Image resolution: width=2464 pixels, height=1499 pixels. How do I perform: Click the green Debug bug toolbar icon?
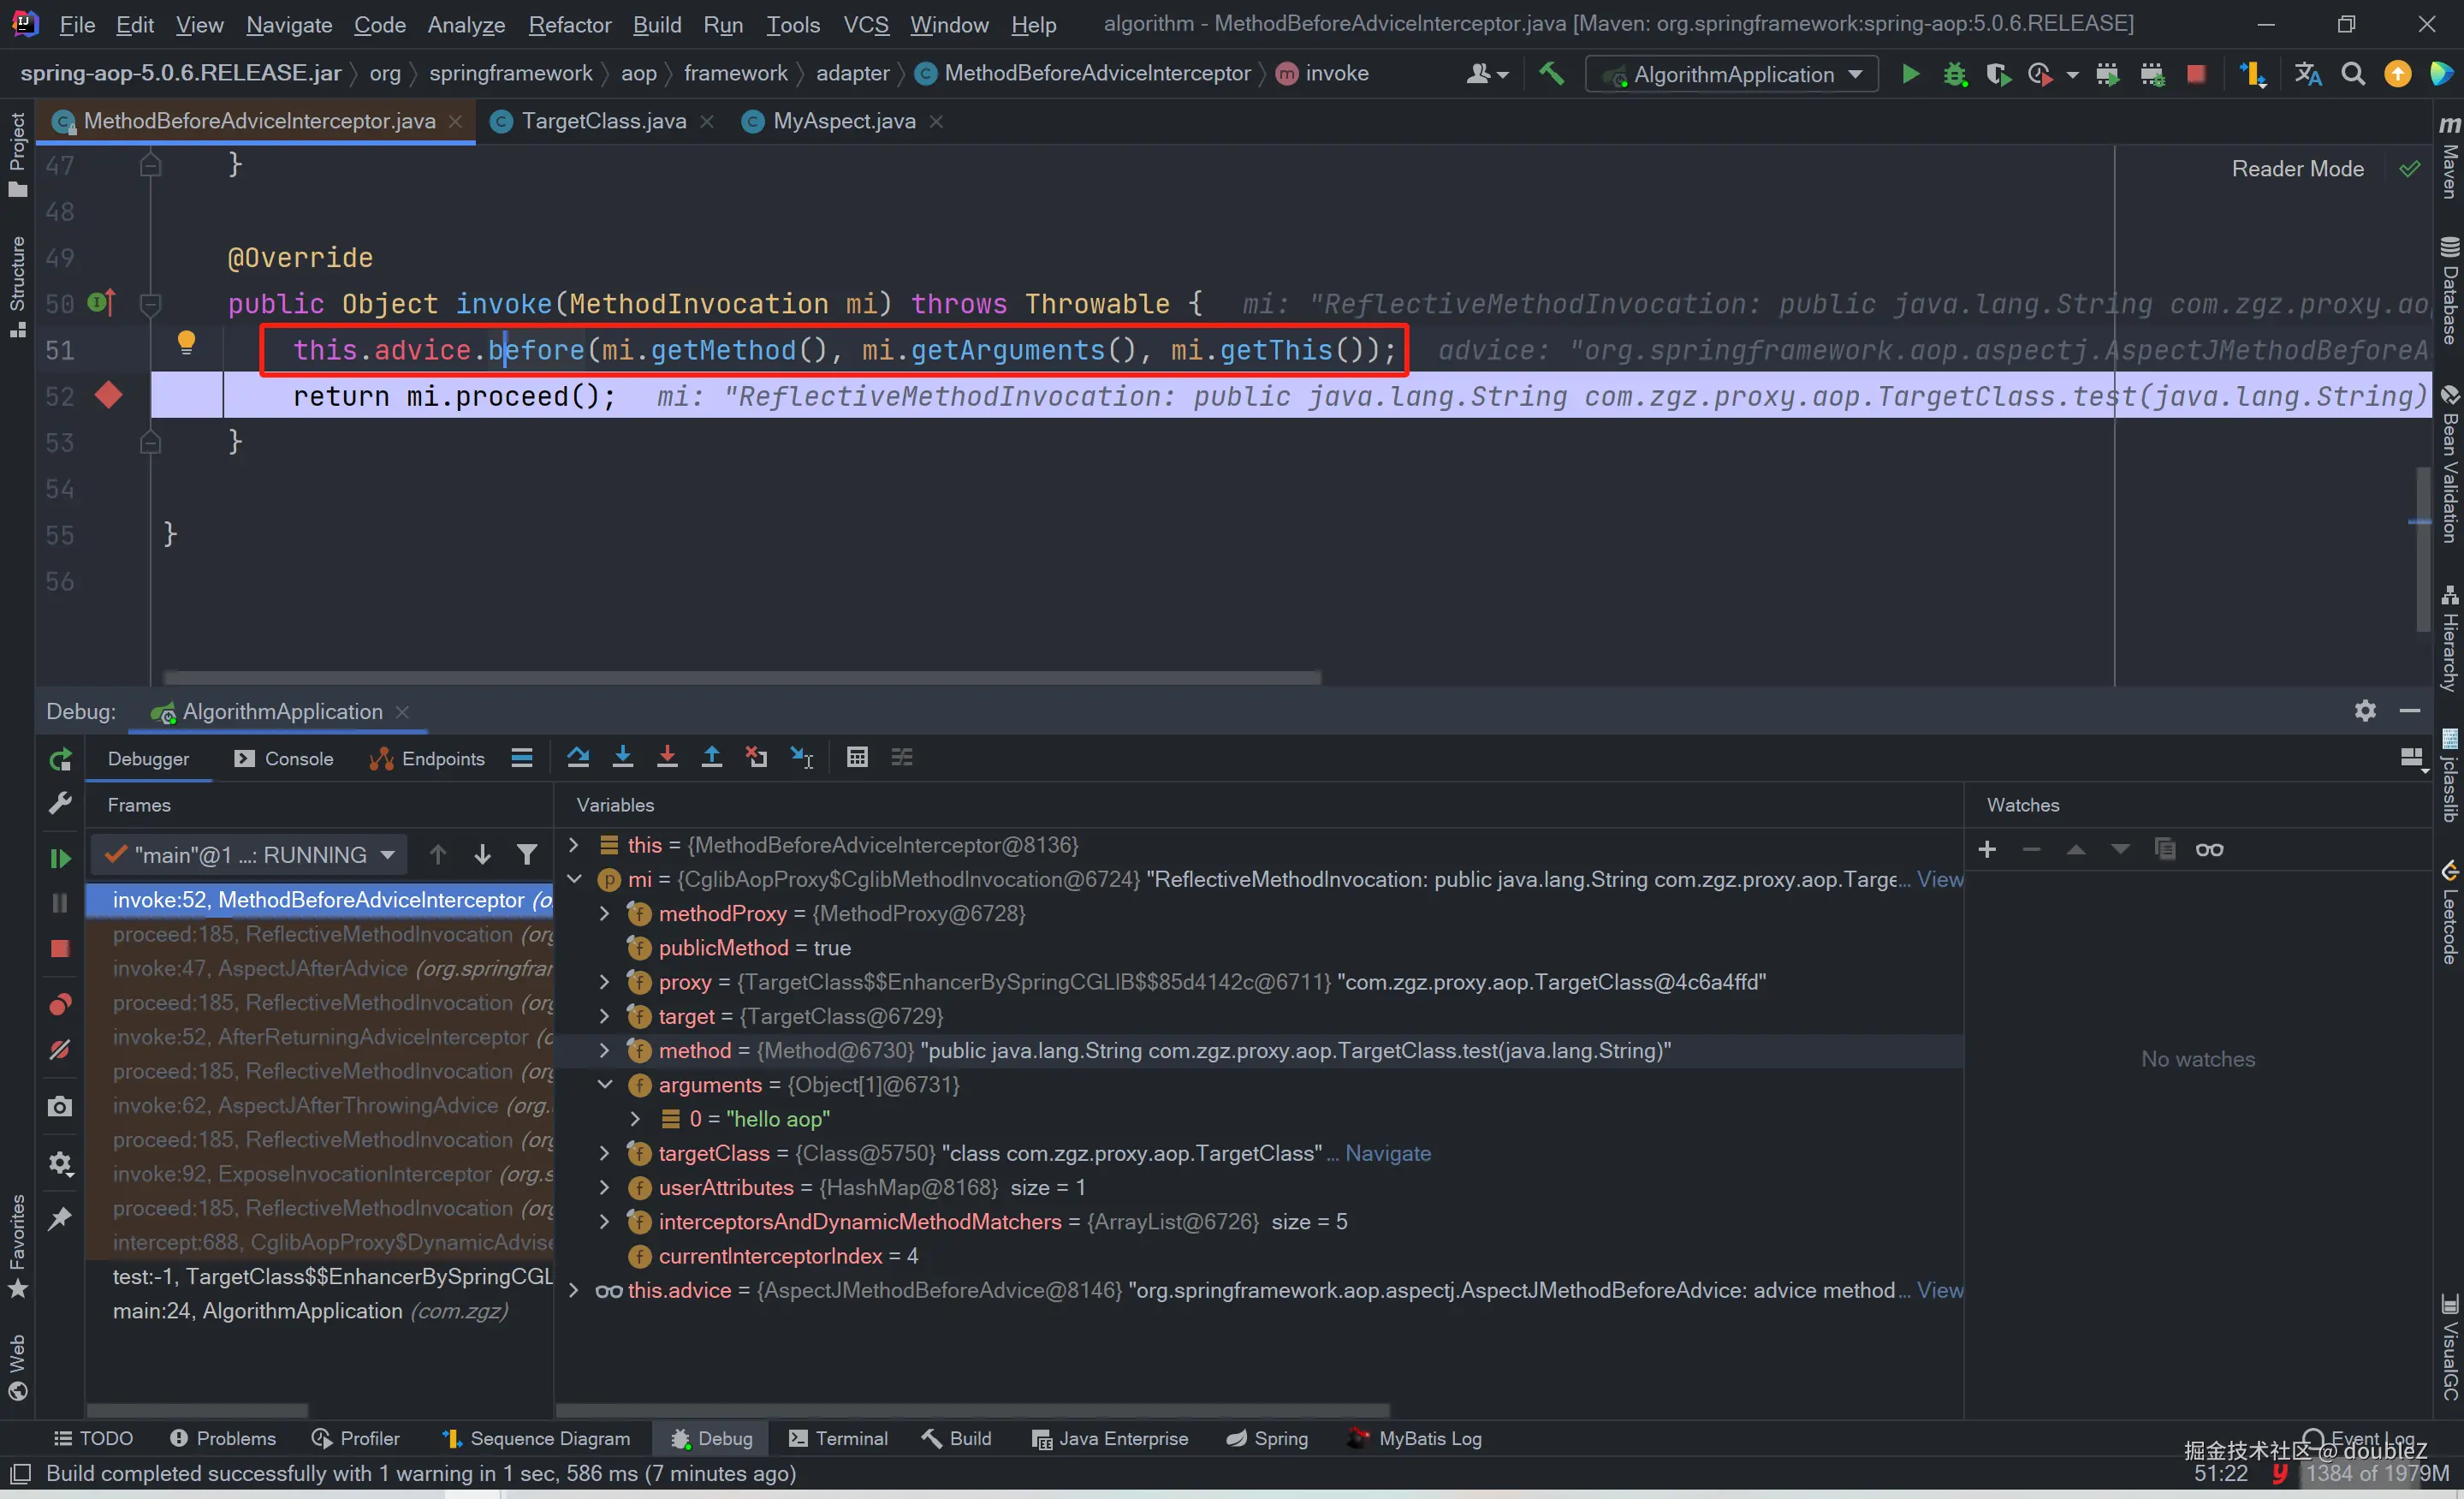click(x=1954, y=74)
